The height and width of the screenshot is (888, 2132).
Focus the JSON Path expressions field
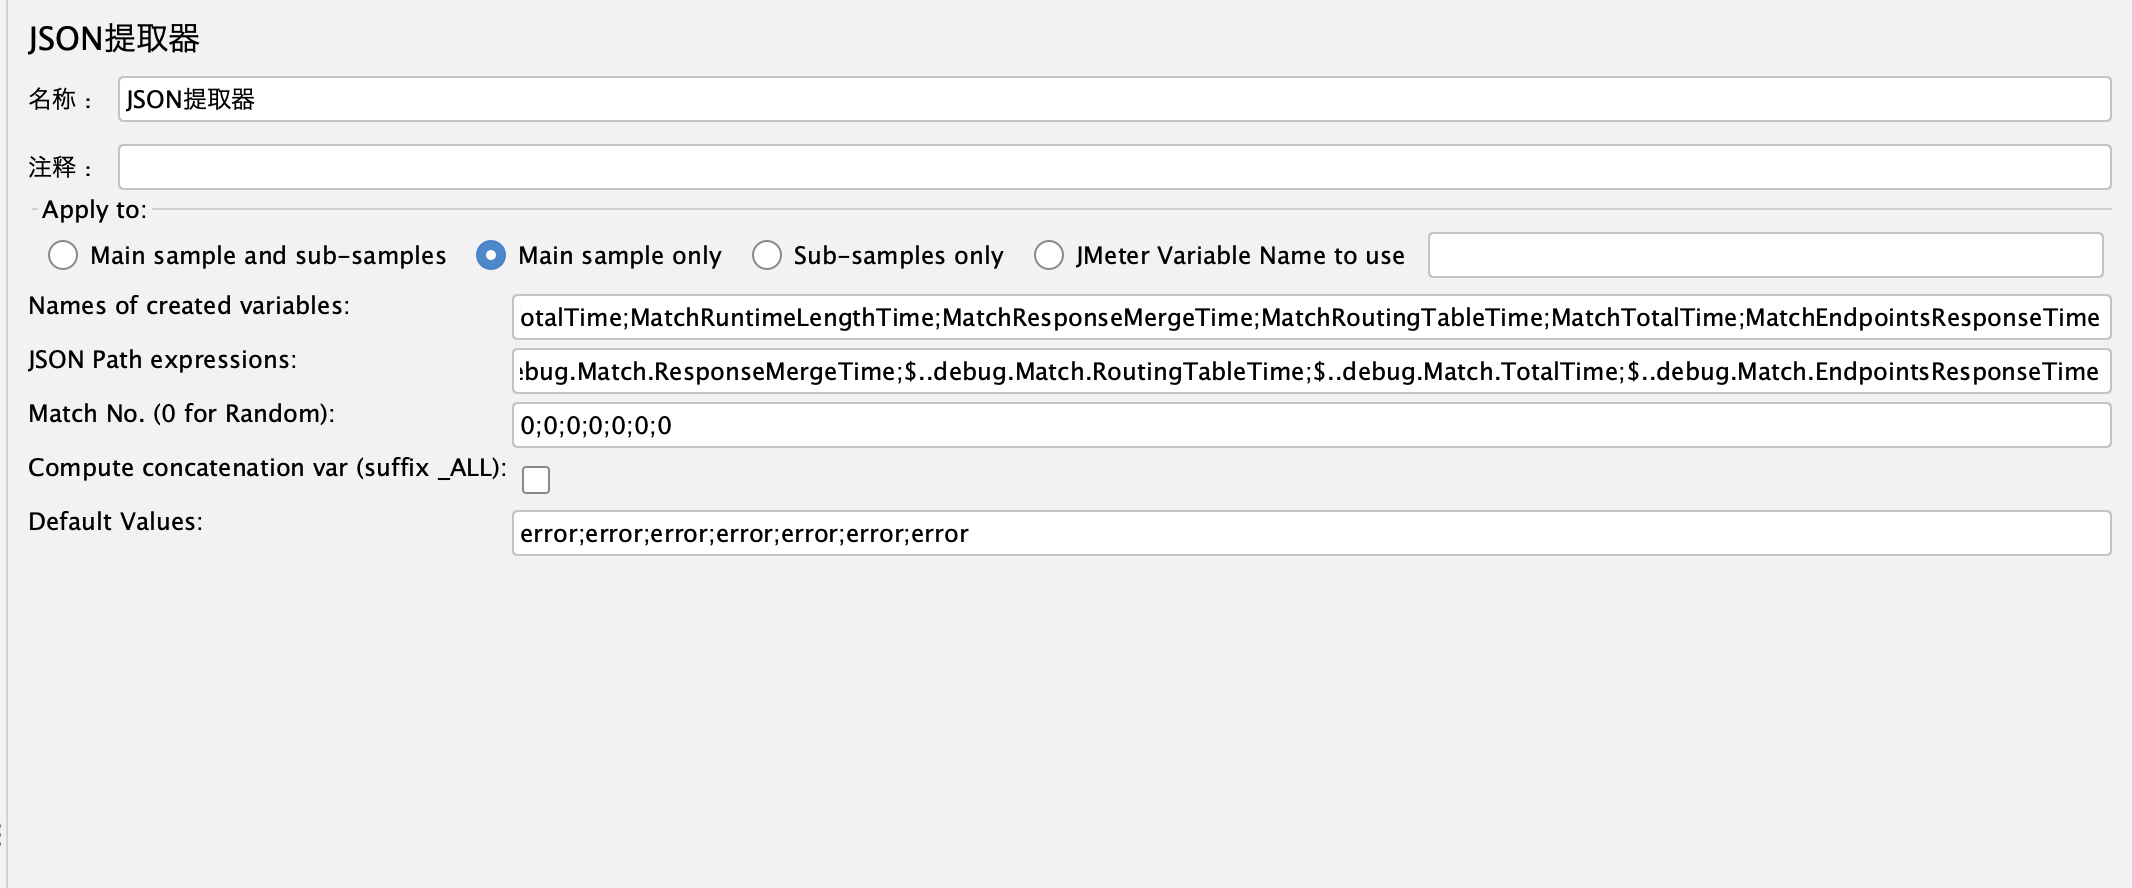1200,371
